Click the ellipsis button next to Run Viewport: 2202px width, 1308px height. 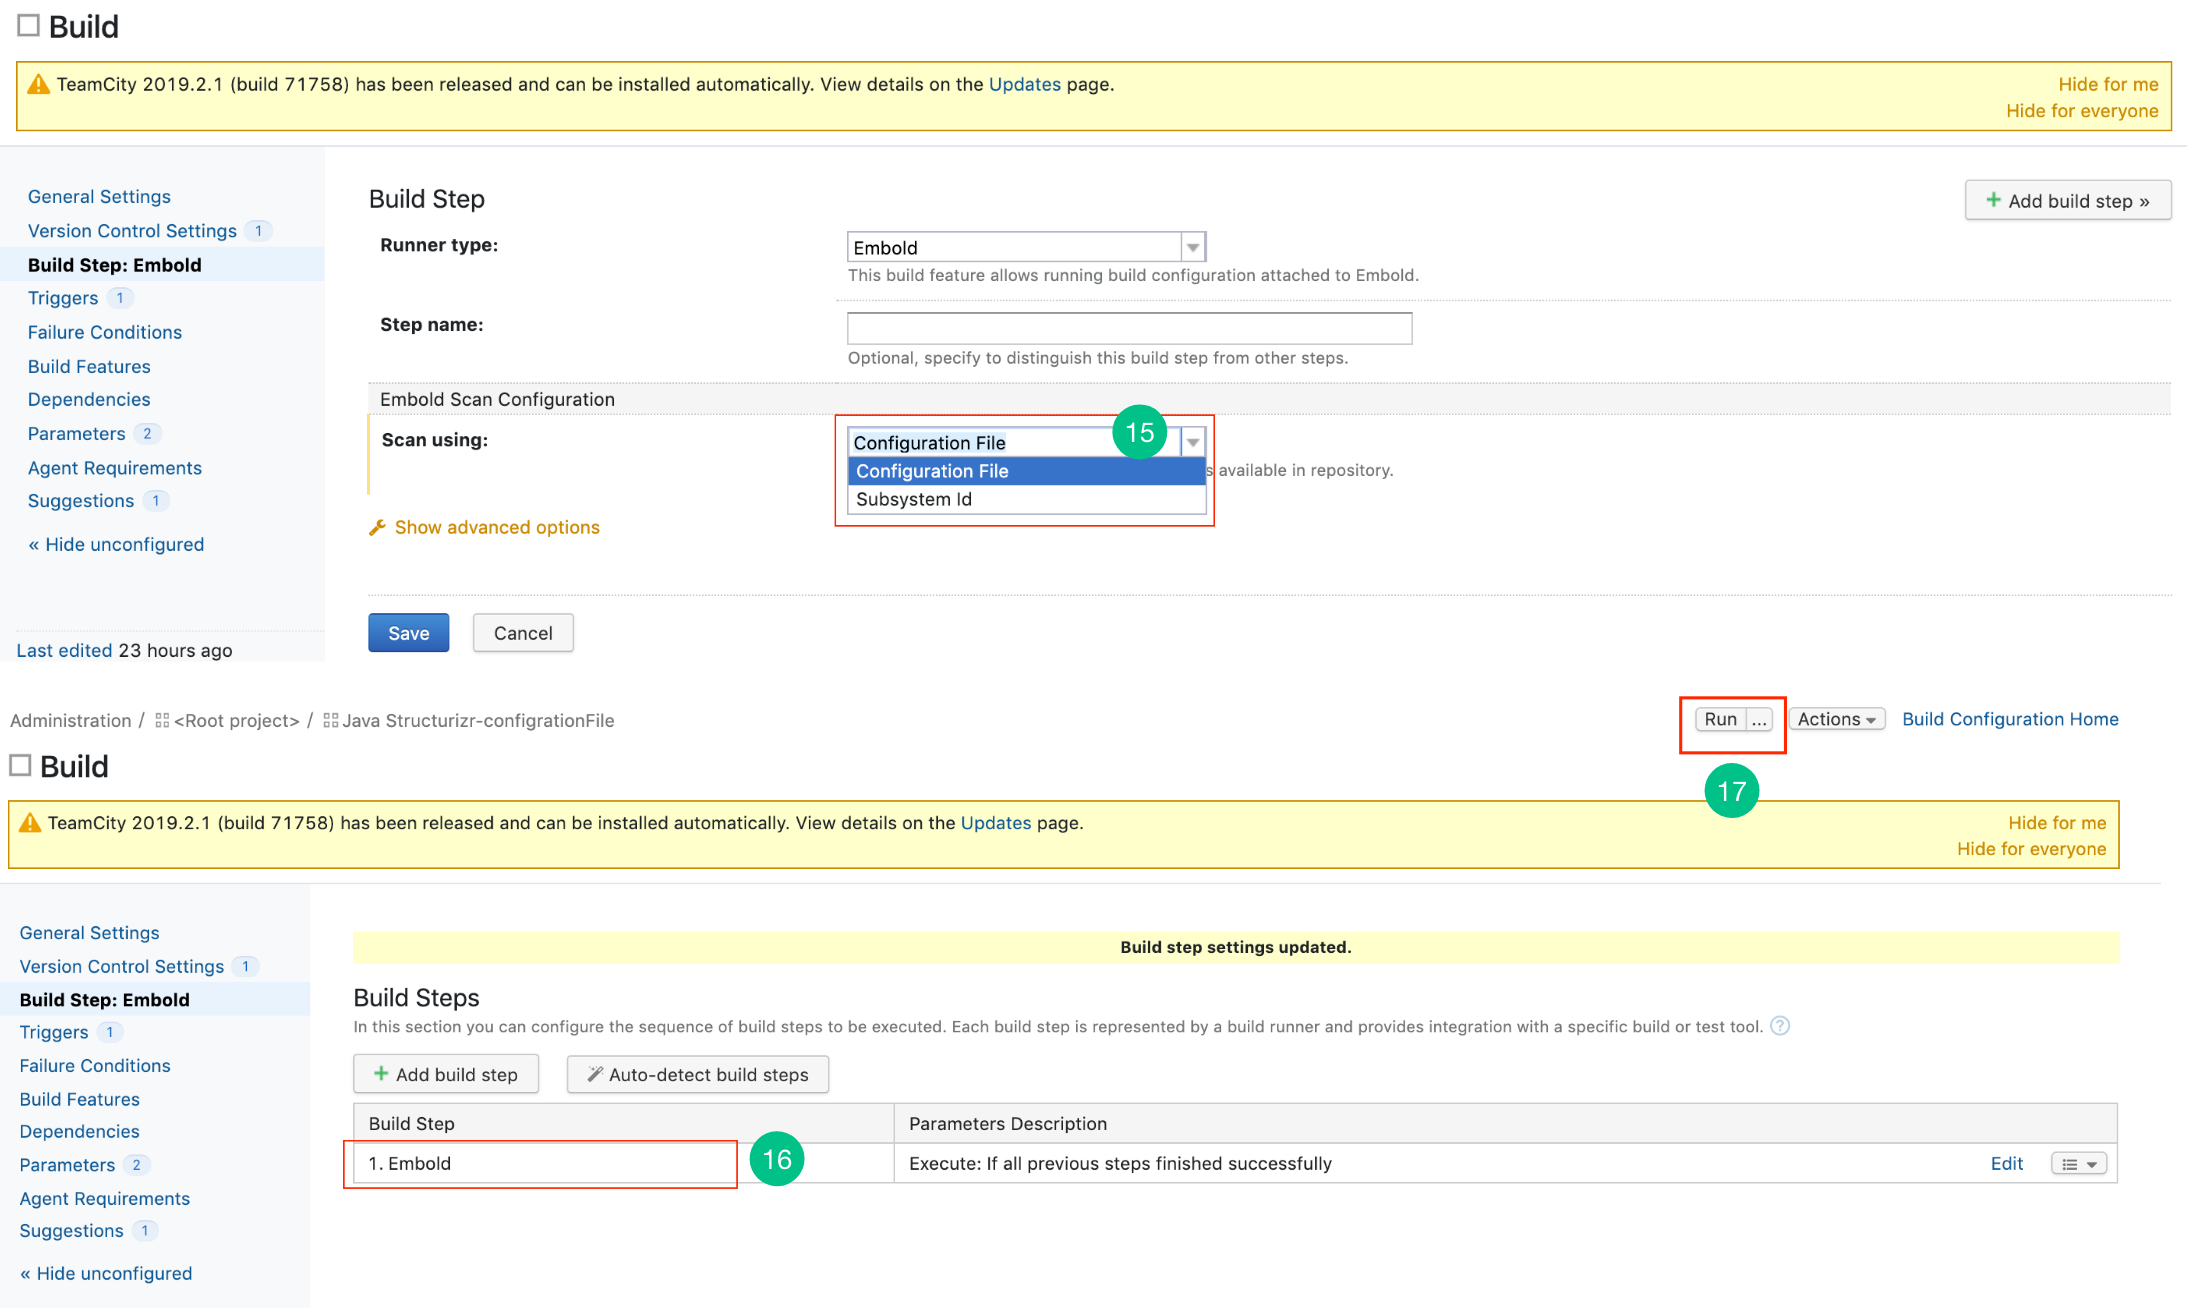pos(1759,719)
